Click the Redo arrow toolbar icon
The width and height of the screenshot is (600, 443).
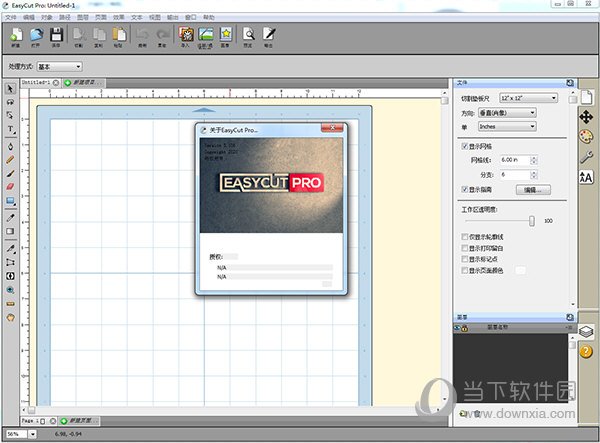click(163, 35)
